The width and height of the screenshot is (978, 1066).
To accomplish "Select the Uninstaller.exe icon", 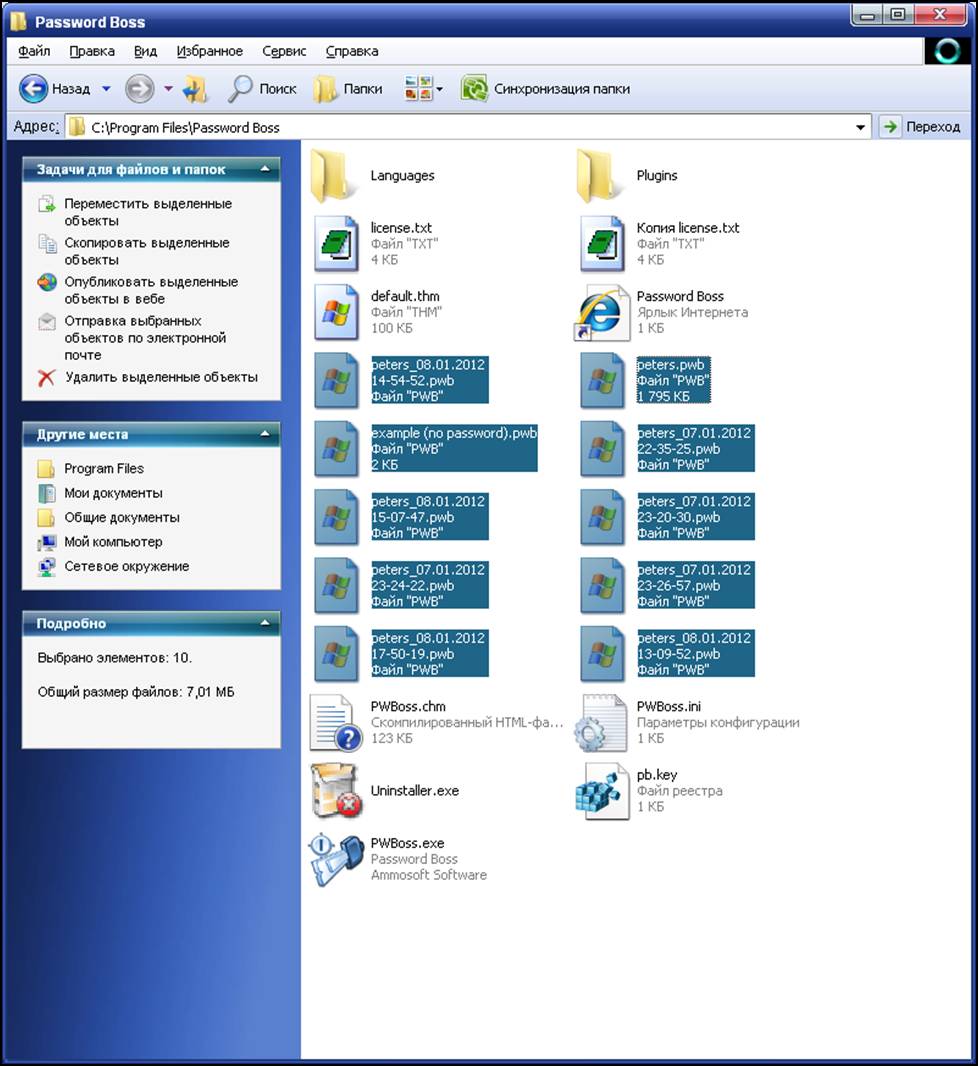I will (x=336, y=791).
